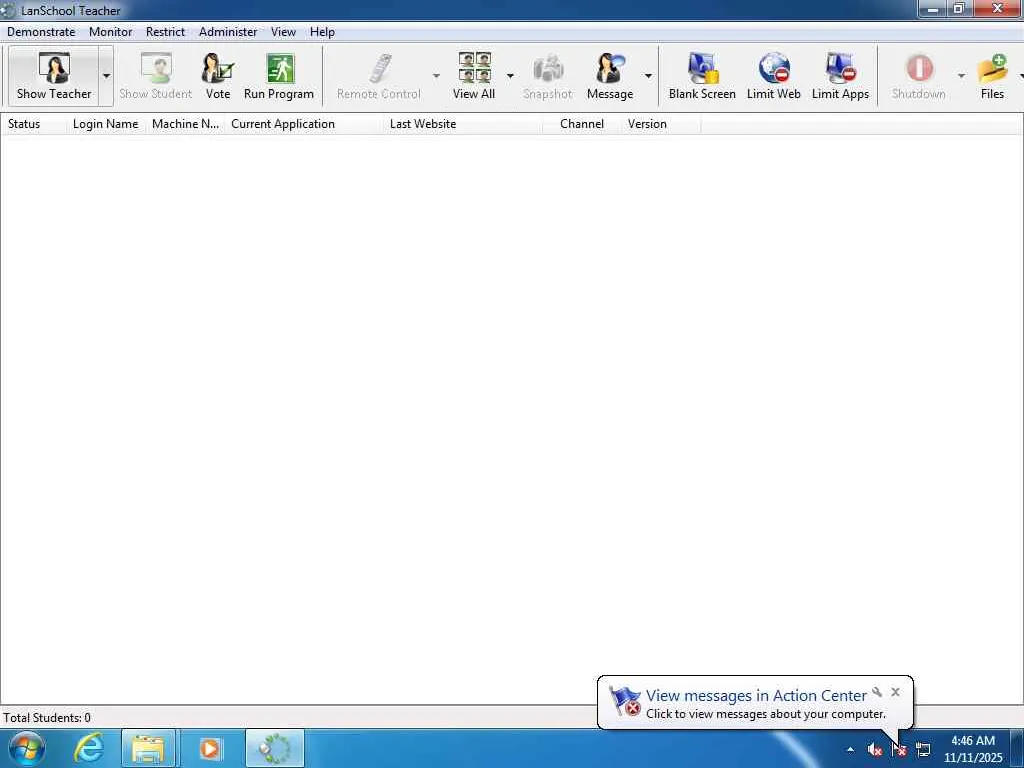1024x768 pixels.
Task: Expand the Remote Control dropdown arrow
Action: [x=436, y=76]
